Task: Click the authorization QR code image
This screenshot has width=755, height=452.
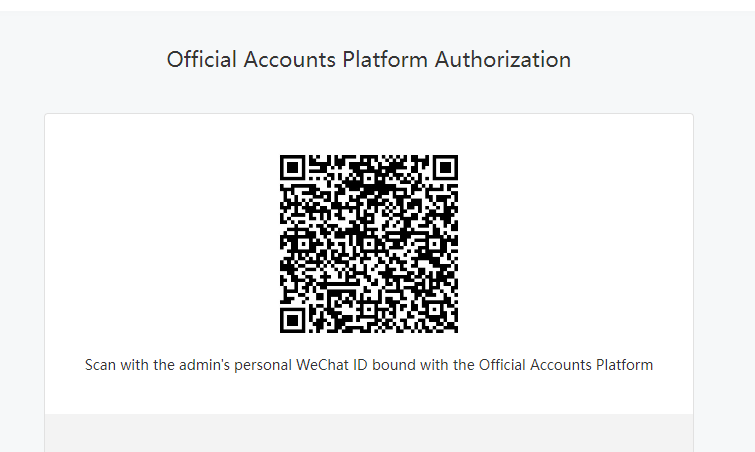Action: click(369, 244)
